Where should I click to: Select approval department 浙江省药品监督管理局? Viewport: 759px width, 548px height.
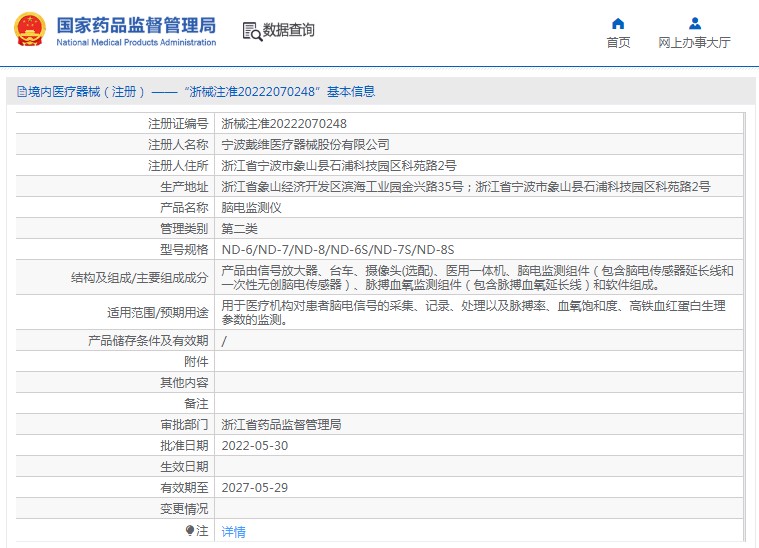point(281,425)
